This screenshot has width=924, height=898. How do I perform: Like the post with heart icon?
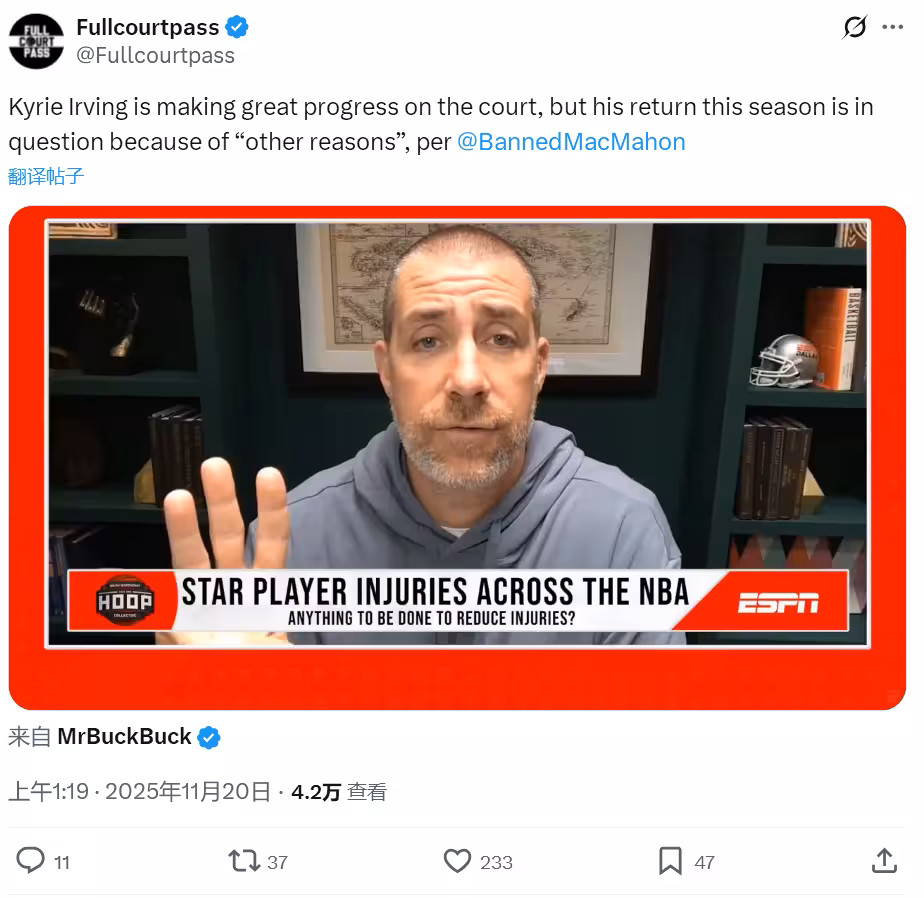[x=457, y=861]
